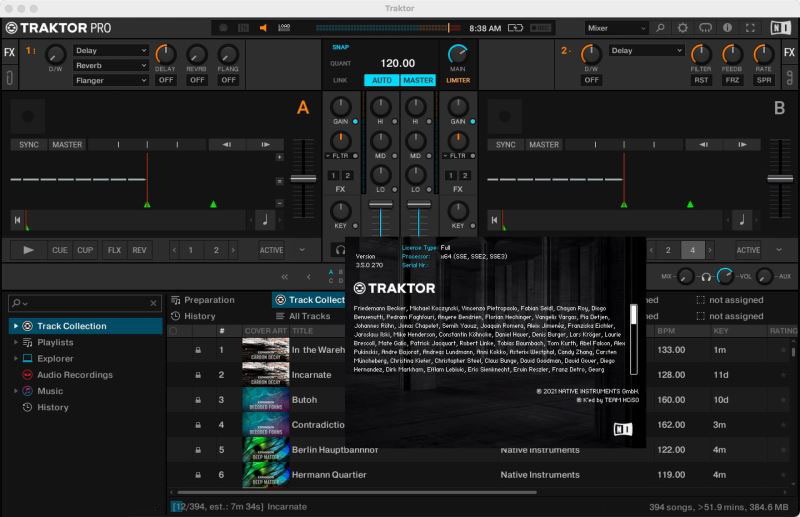Click Deck B tempo fader
The height and width of the screenshot is (517, 800).
pos(780,179)
